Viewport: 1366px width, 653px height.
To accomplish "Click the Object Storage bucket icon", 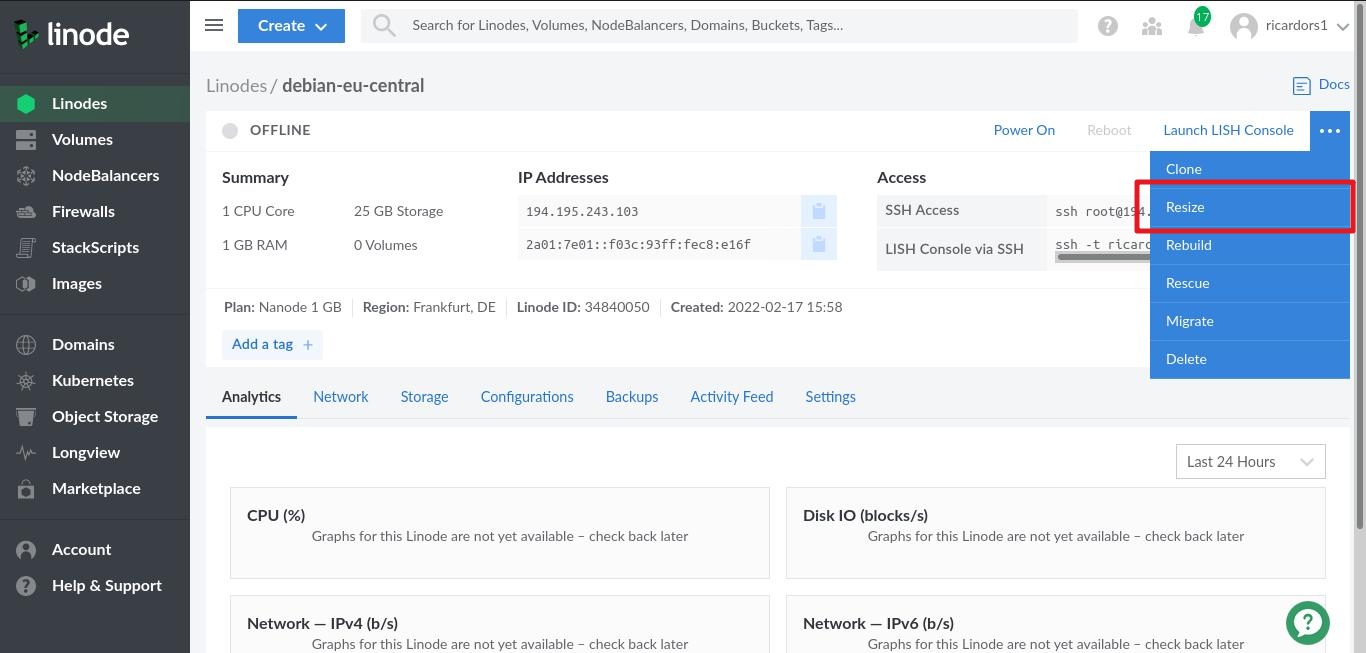I will 26,417.
